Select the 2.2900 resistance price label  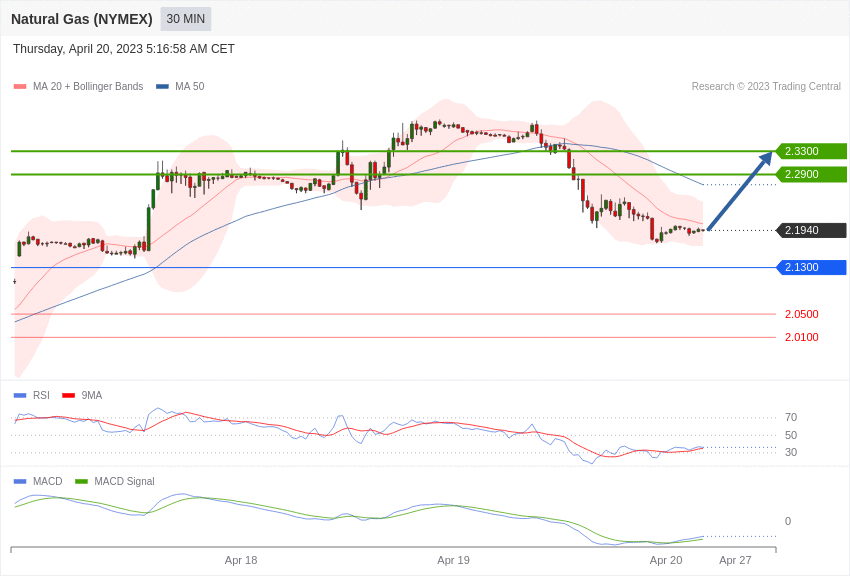click(x=811, y=174)
